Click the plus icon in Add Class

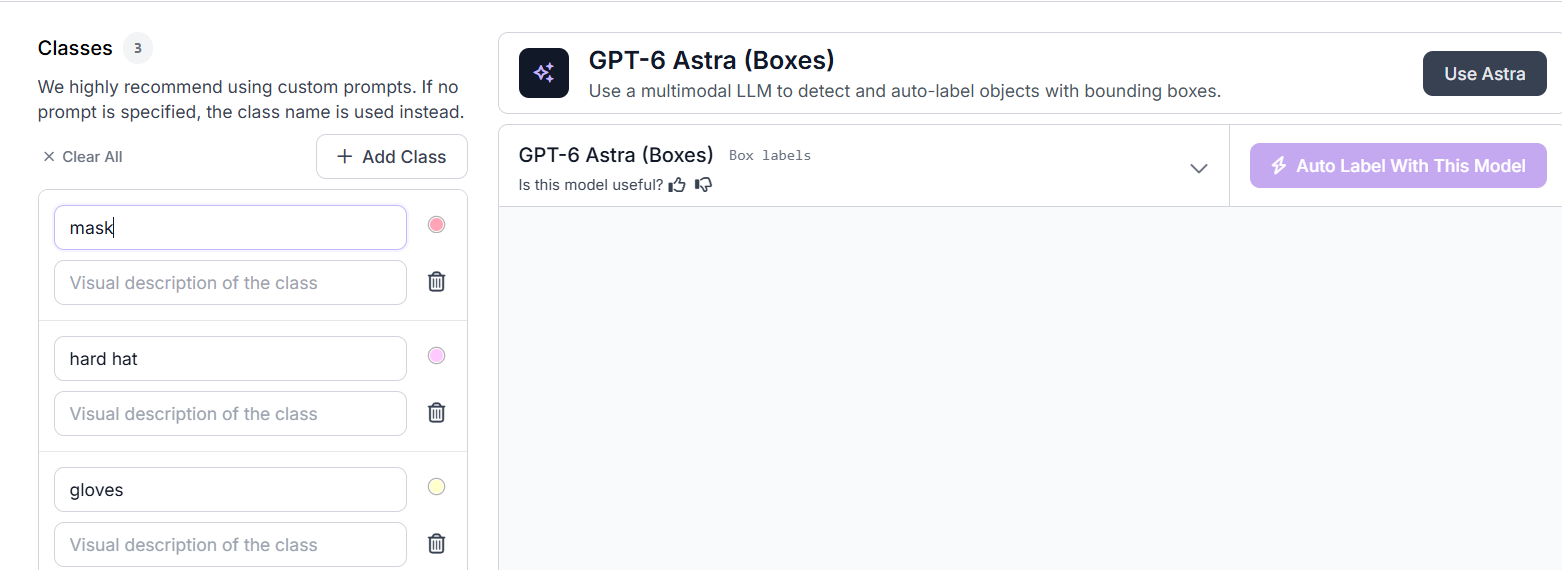click(x=345, y=157)
